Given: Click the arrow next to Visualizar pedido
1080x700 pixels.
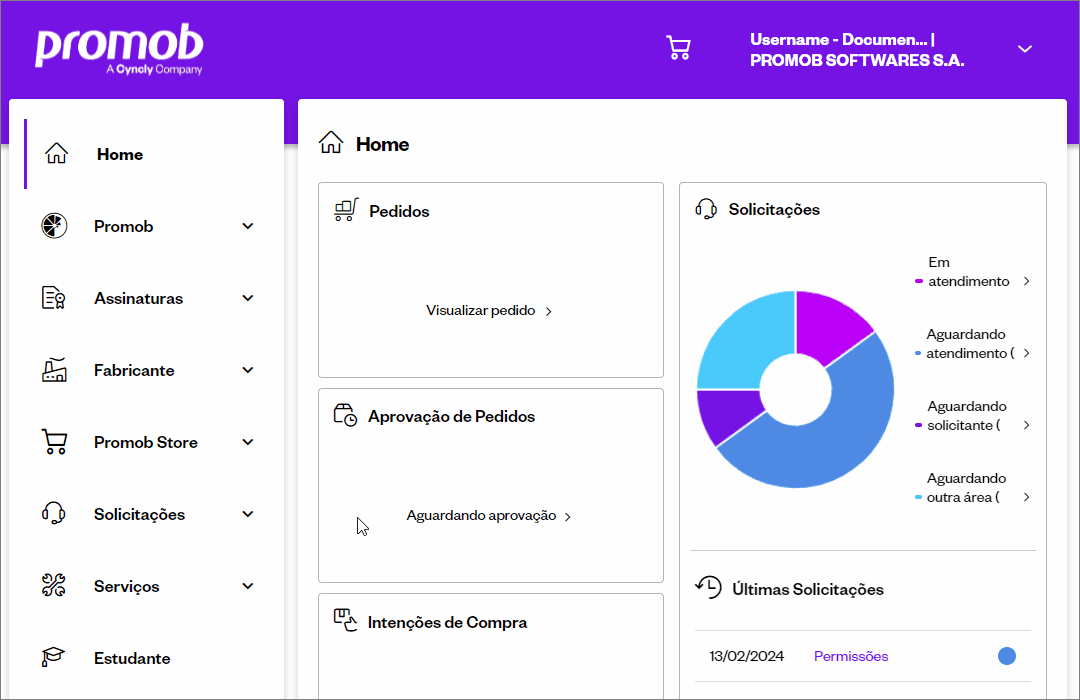Looking at the screenshot, I should coord(549,311).
